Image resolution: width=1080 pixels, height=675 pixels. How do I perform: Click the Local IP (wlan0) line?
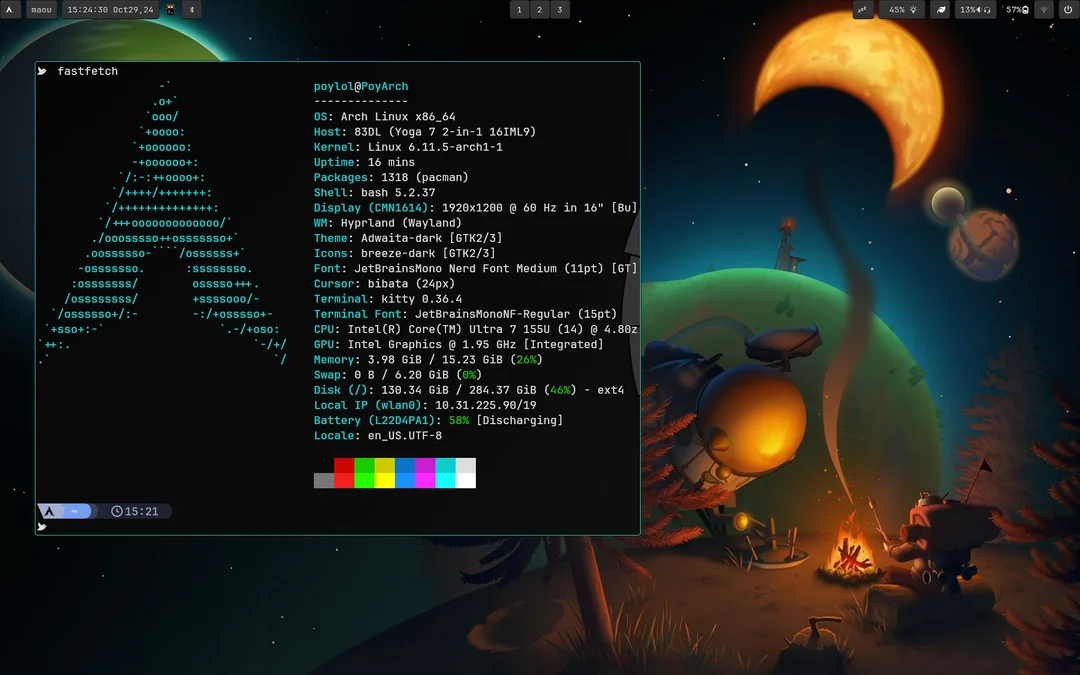425,404
